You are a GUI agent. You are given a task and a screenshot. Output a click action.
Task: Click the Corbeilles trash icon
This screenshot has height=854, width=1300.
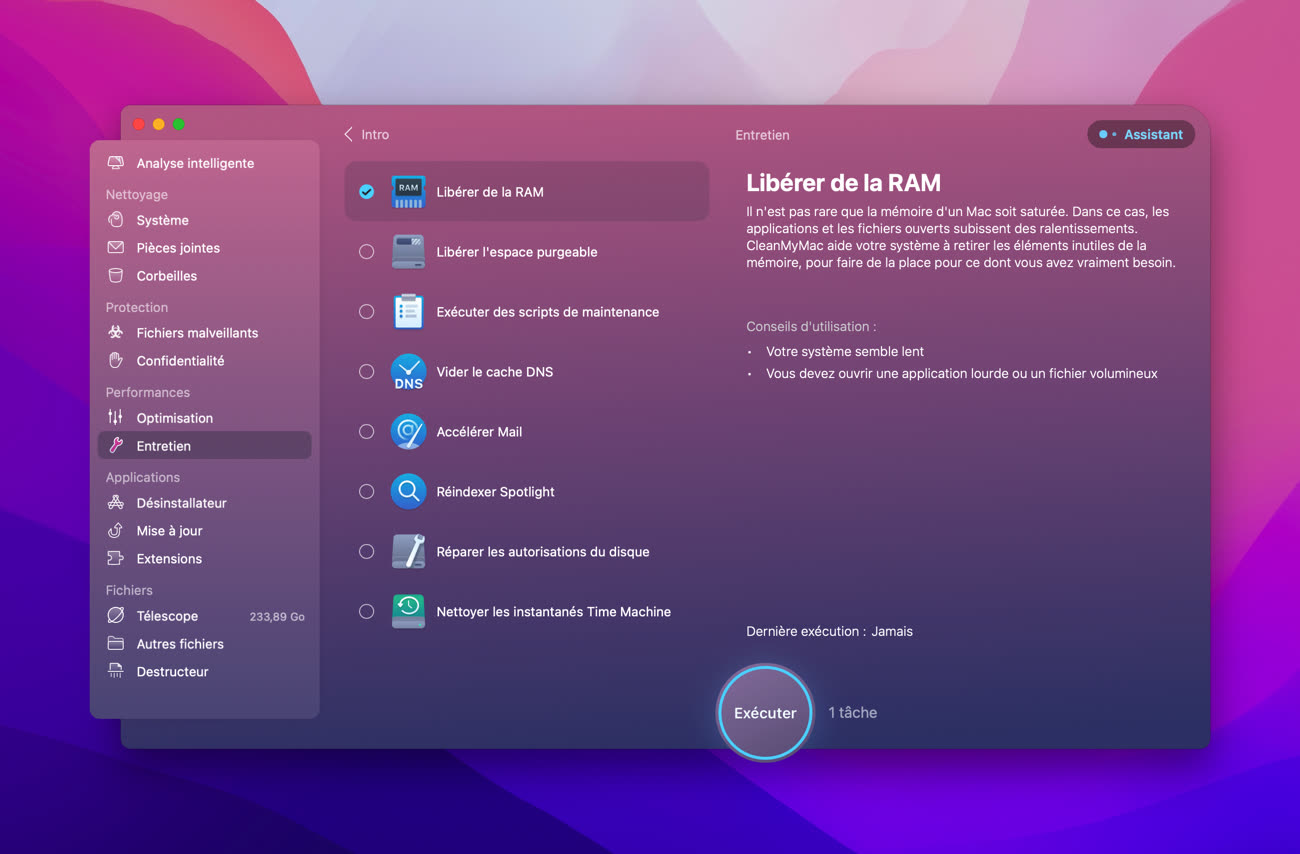(x=116, y=276)
